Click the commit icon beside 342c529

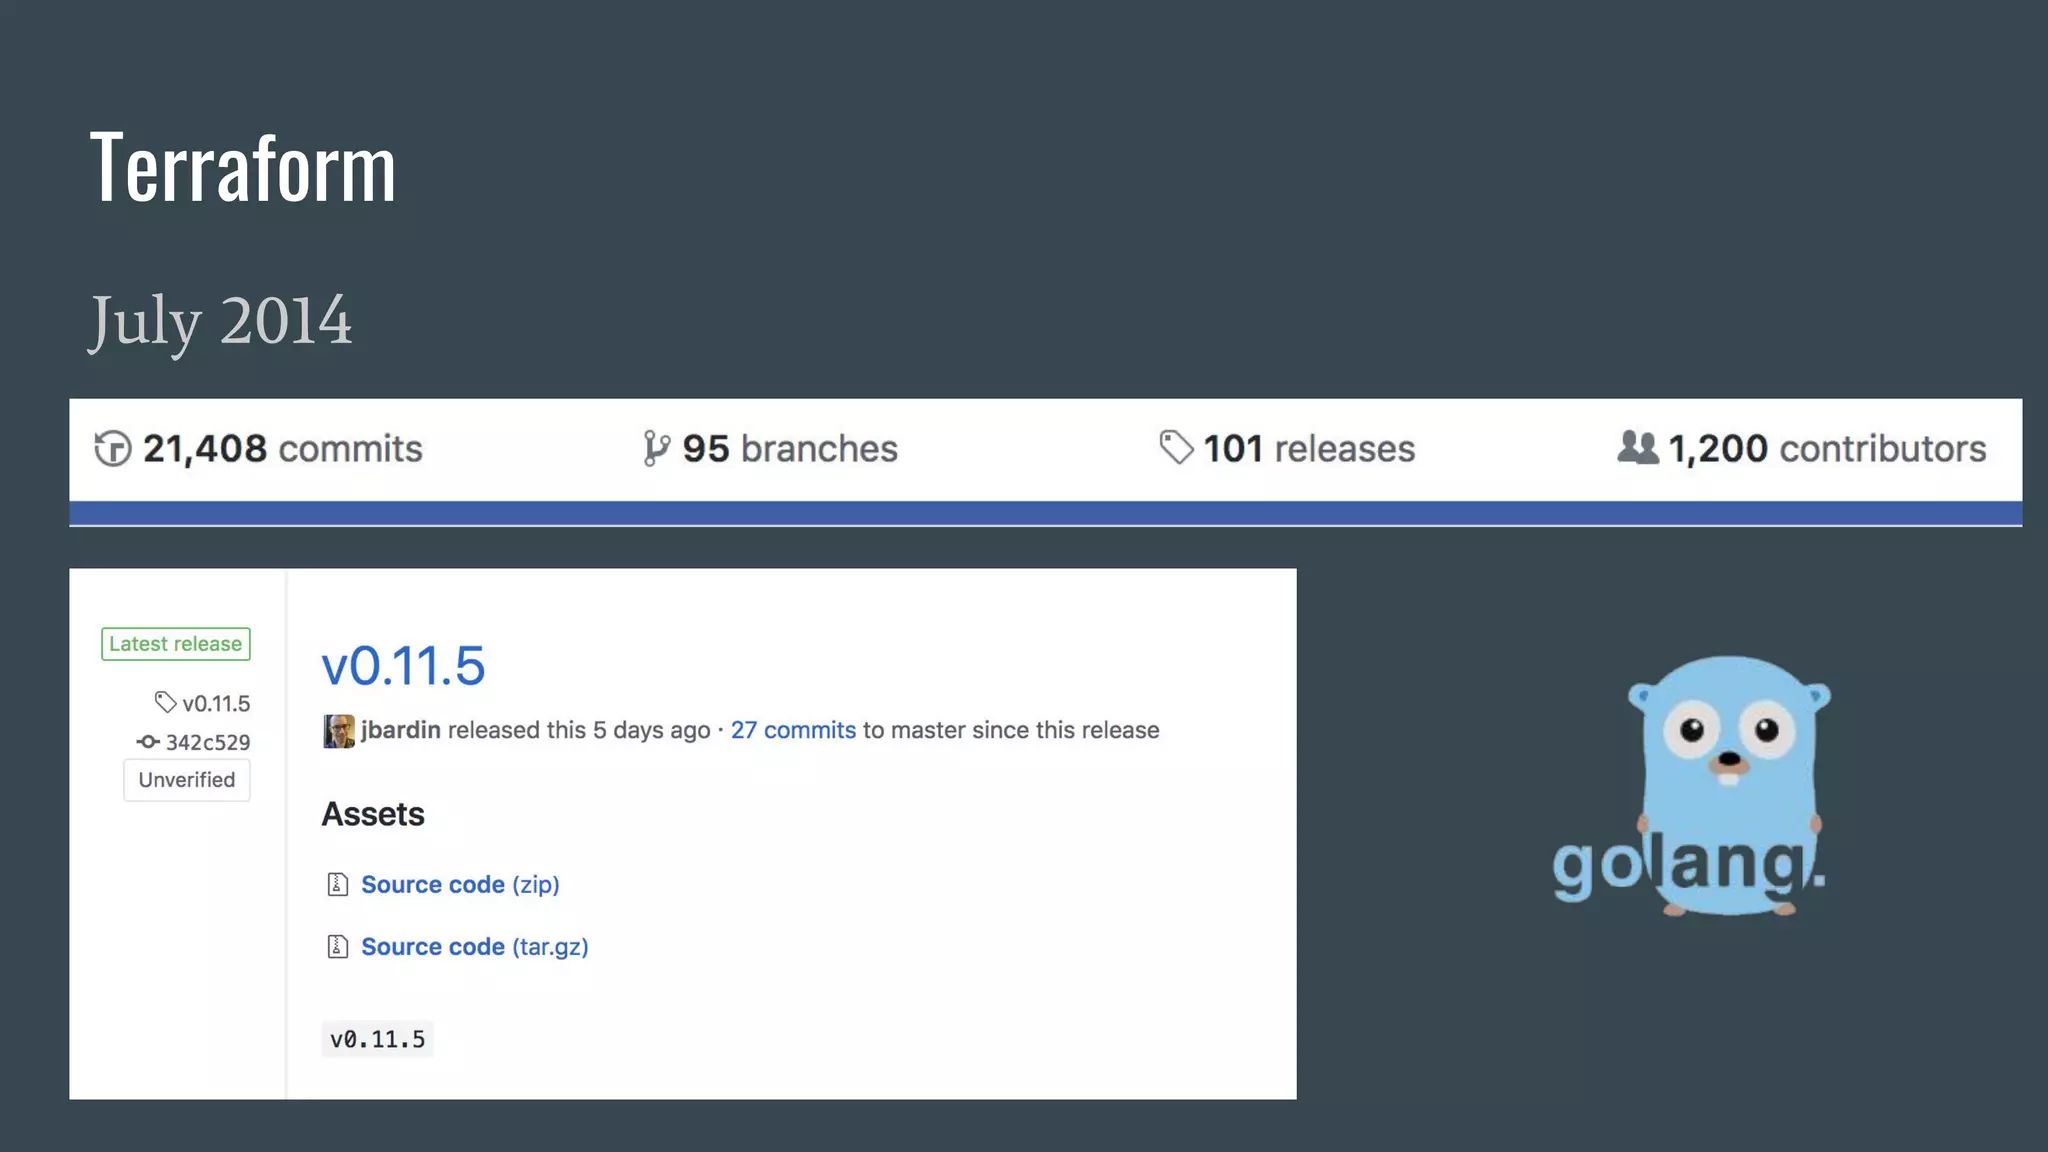point(148,742)
